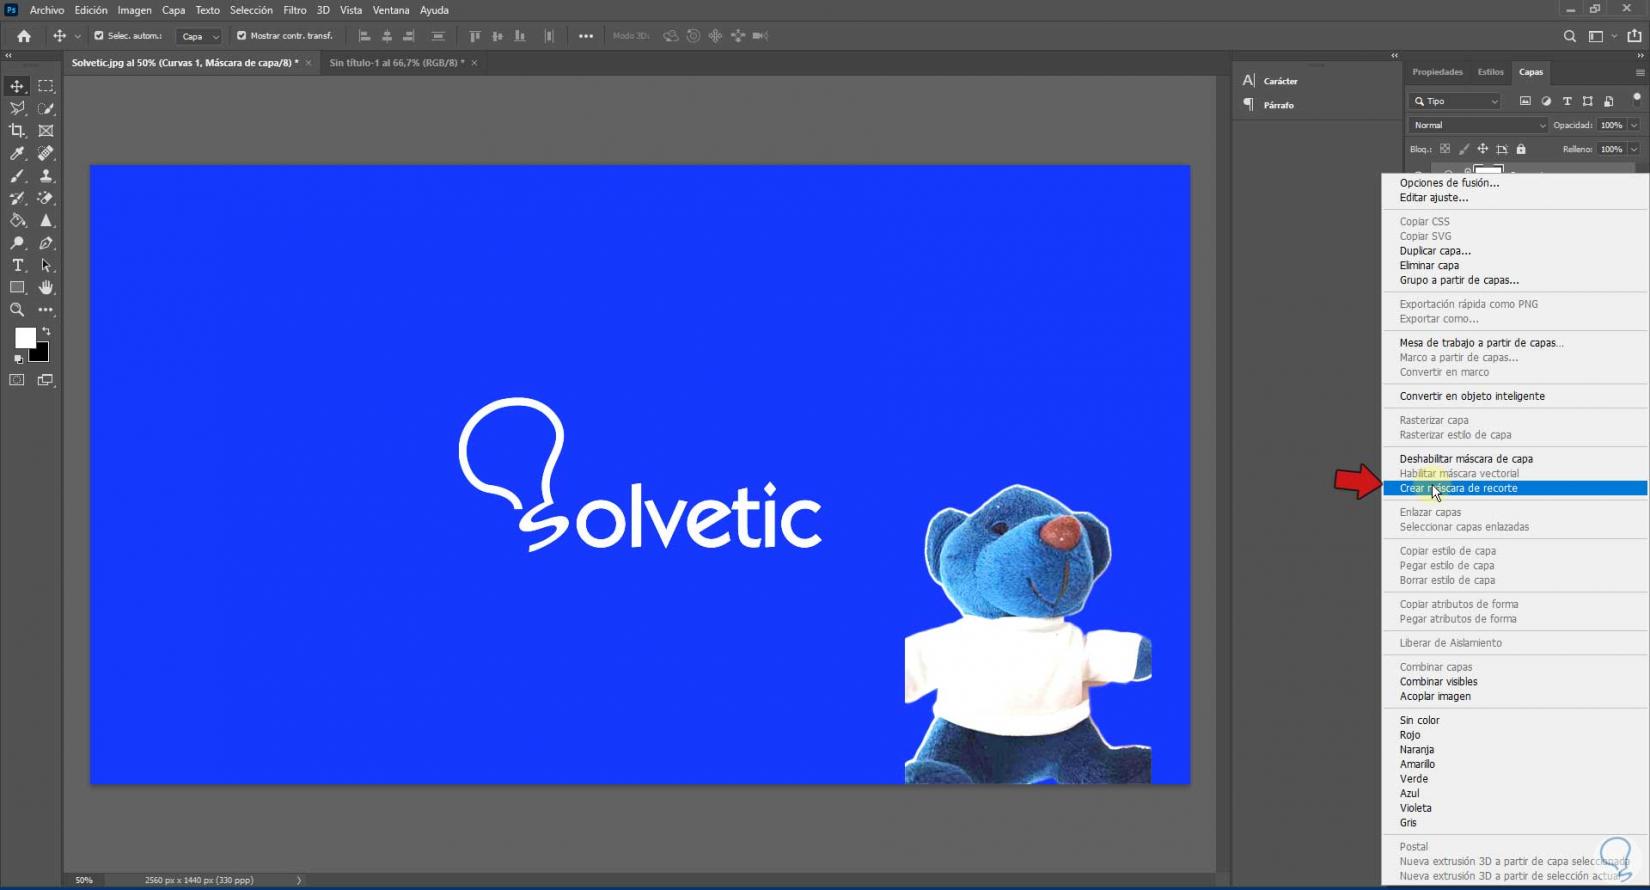
Task: Open the search icon in options bar
Action: pos(1570,36)
